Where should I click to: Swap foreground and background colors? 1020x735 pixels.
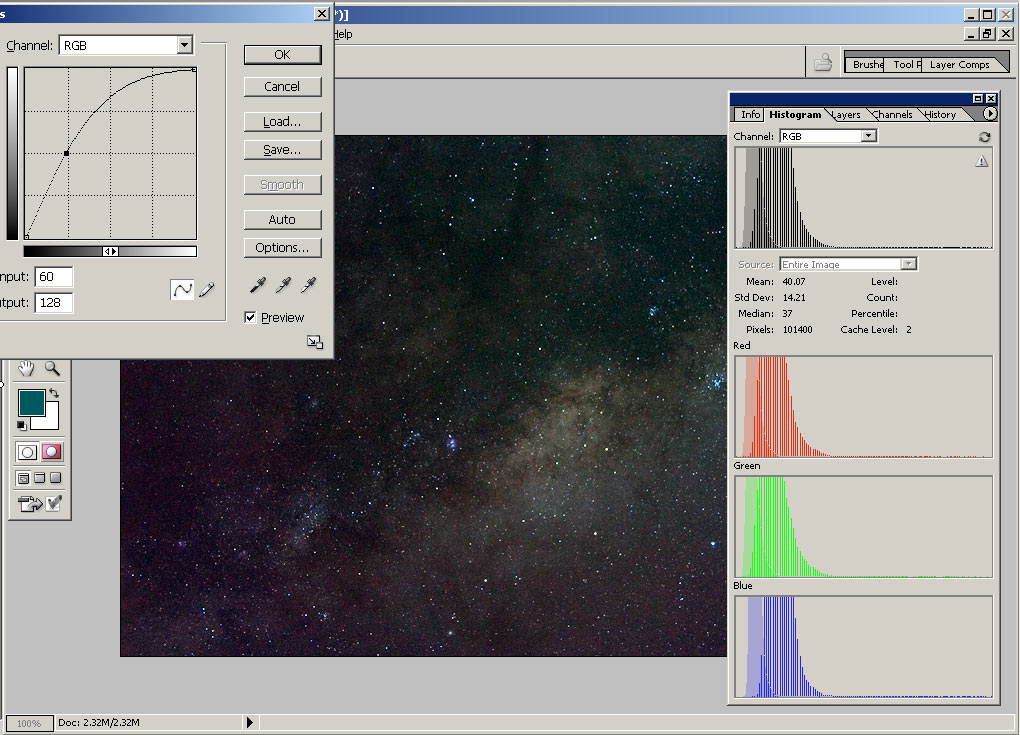point(54,394)
